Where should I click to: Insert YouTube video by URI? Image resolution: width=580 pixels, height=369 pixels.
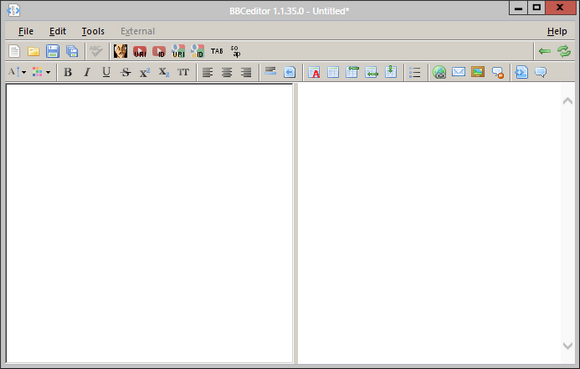pyautogui.click(x=140, y=51)
